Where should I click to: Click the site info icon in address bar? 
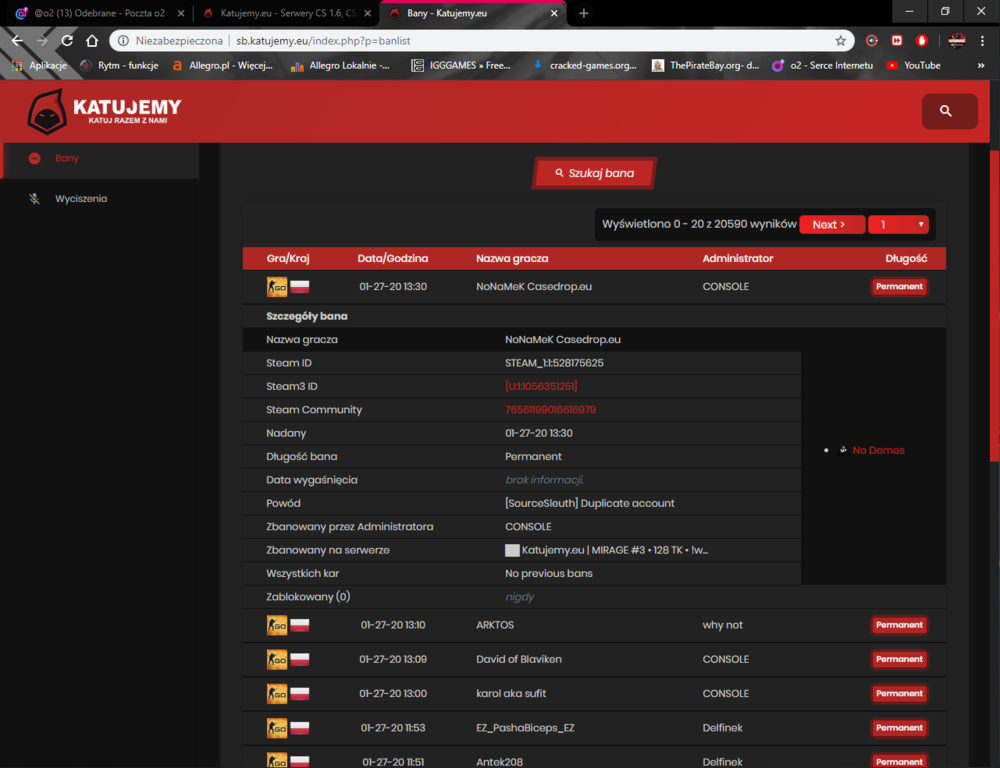[123, 41]
